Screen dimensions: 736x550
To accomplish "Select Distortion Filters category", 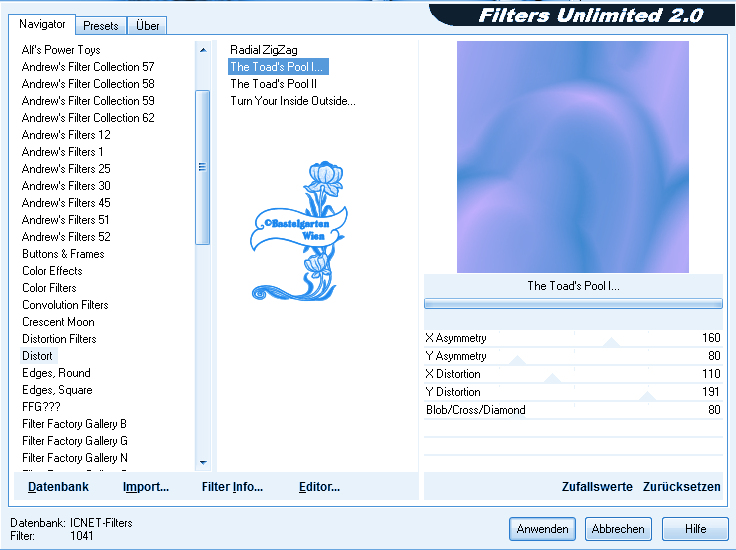I will point(59,339).
